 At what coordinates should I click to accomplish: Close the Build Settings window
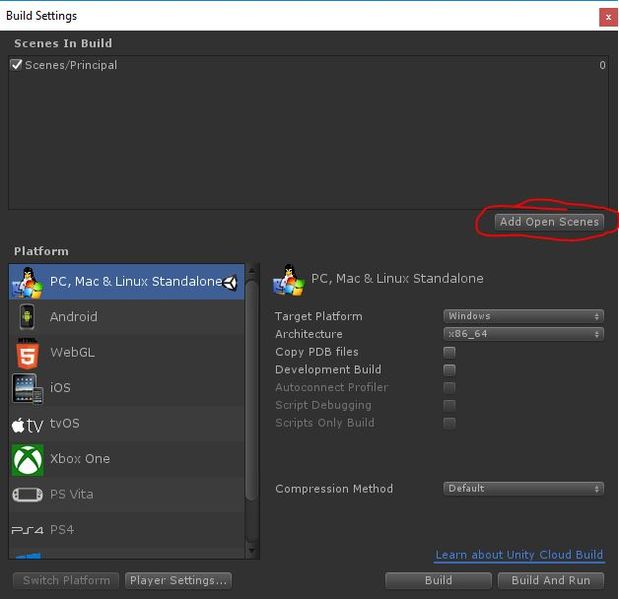click(x=608, y=17)
